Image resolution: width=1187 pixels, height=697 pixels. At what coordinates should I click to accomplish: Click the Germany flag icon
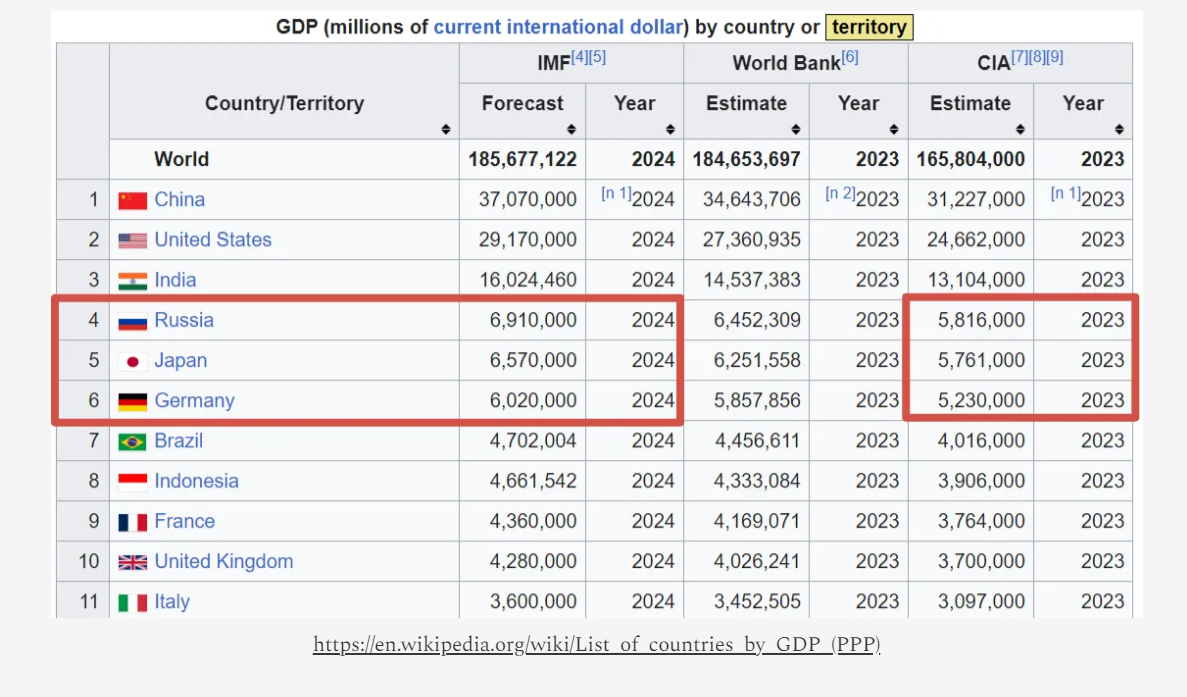pyautogui.click(x=132, y=401)
